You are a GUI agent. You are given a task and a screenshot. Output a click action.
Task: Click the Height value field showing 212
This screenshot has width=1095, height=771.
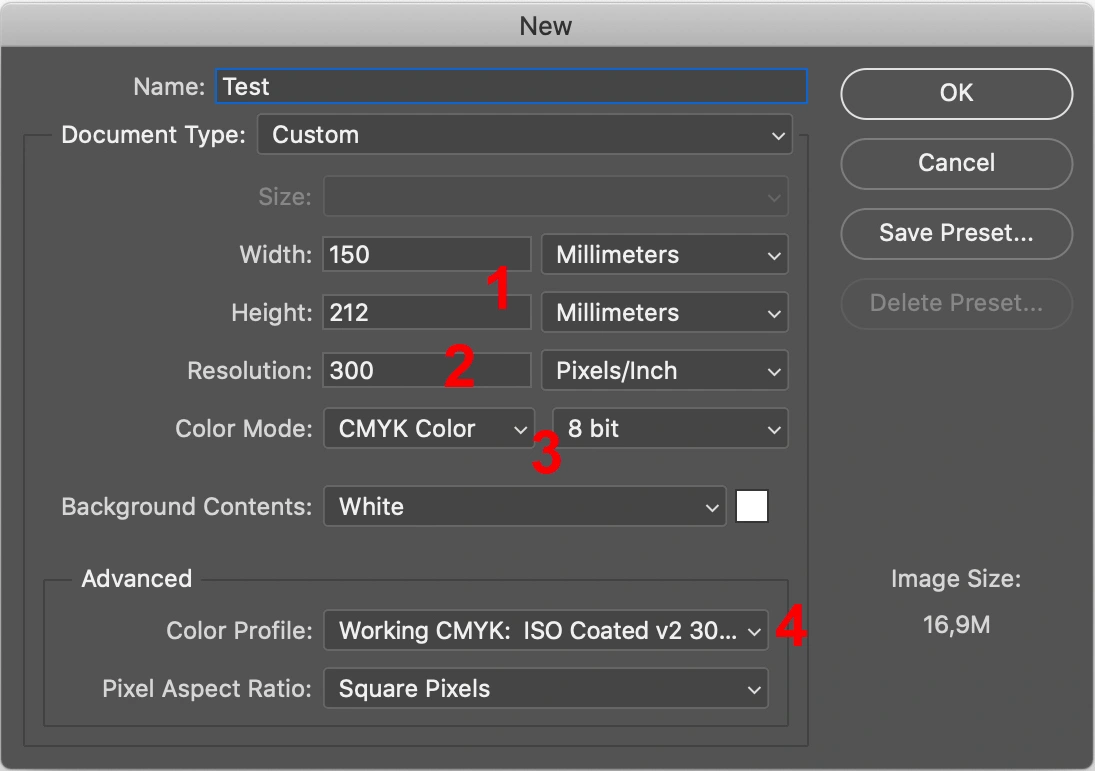[x=426, y=312]
